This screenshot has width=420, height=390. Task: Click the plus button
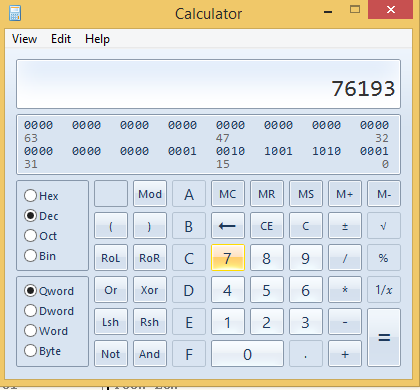coord(345,354)
